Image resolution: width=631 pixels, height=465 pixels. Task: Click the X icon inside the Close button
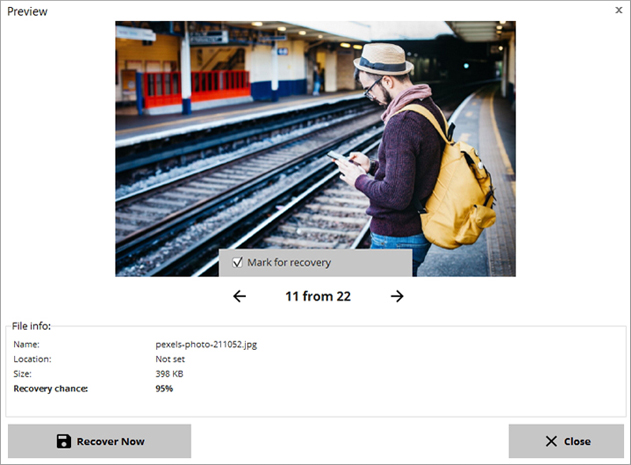coord(551,441)
